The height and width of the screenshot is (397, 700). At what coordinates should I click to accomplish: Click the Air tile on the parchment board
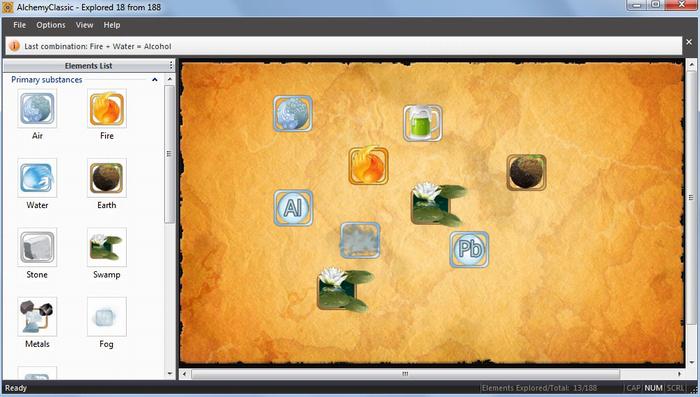click(293, 113)
